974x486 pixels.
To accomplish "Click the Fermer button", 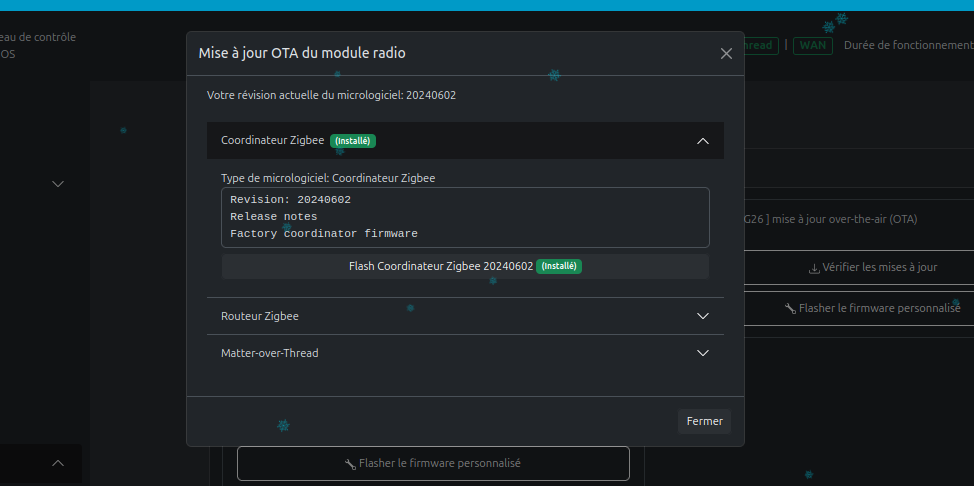I will (704, 421).
